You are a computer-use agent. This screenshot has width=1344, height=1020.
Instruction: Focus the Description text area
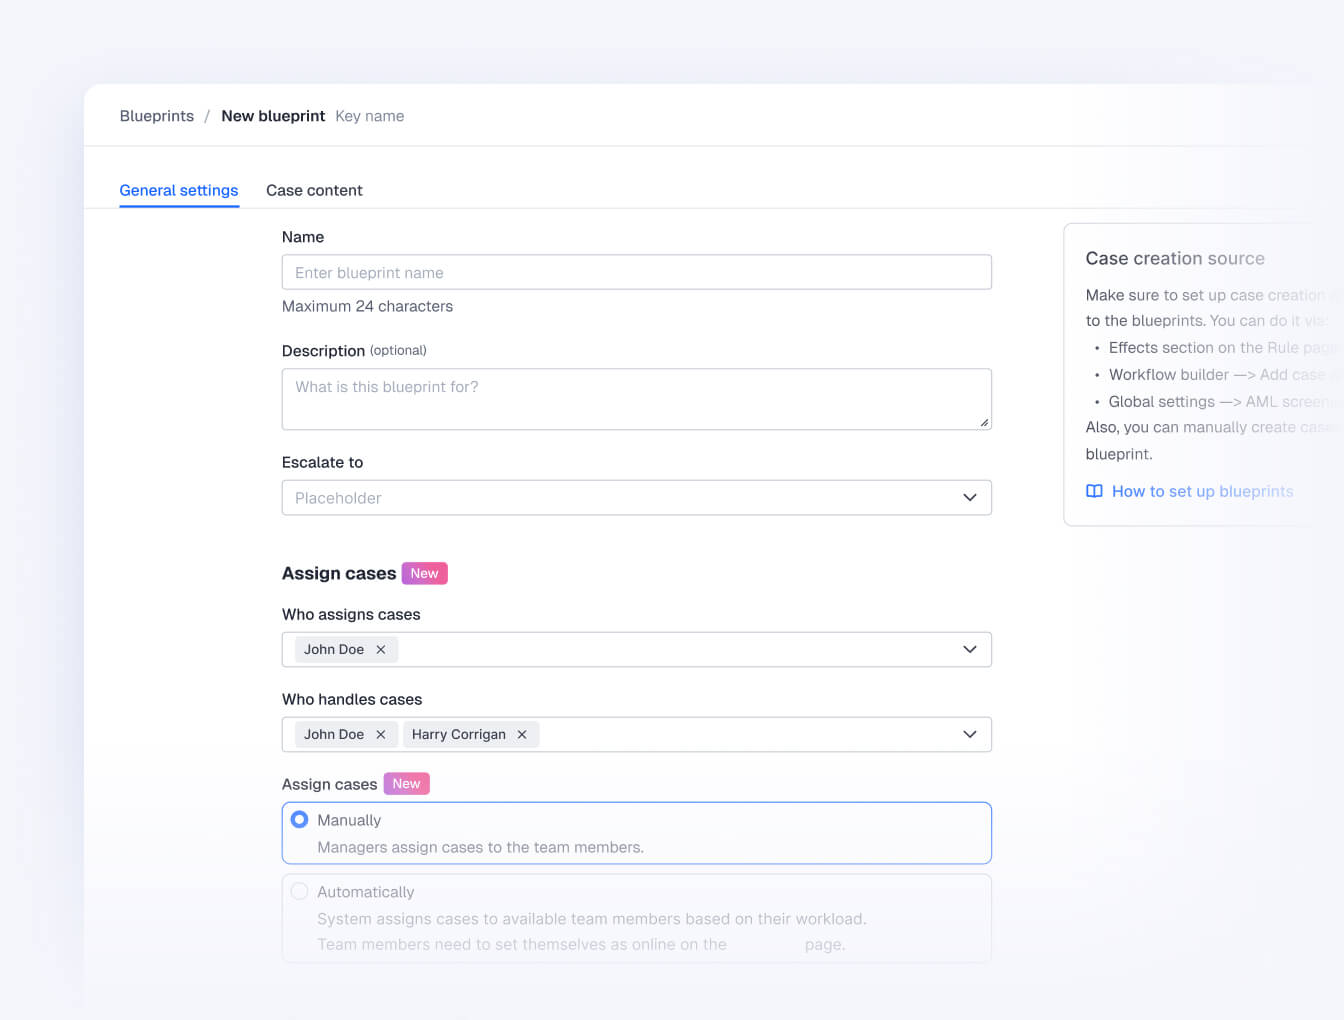pyautogui.click(x=637, y=399)
